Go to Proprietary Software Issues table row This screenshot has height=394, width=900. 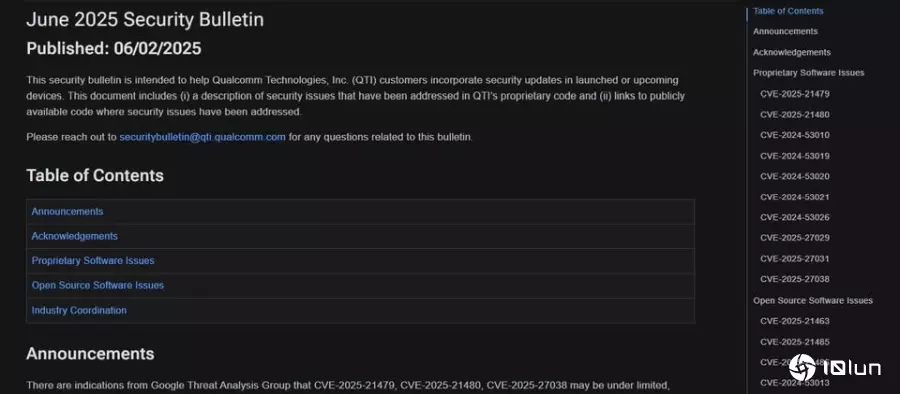tap(360, 261)
